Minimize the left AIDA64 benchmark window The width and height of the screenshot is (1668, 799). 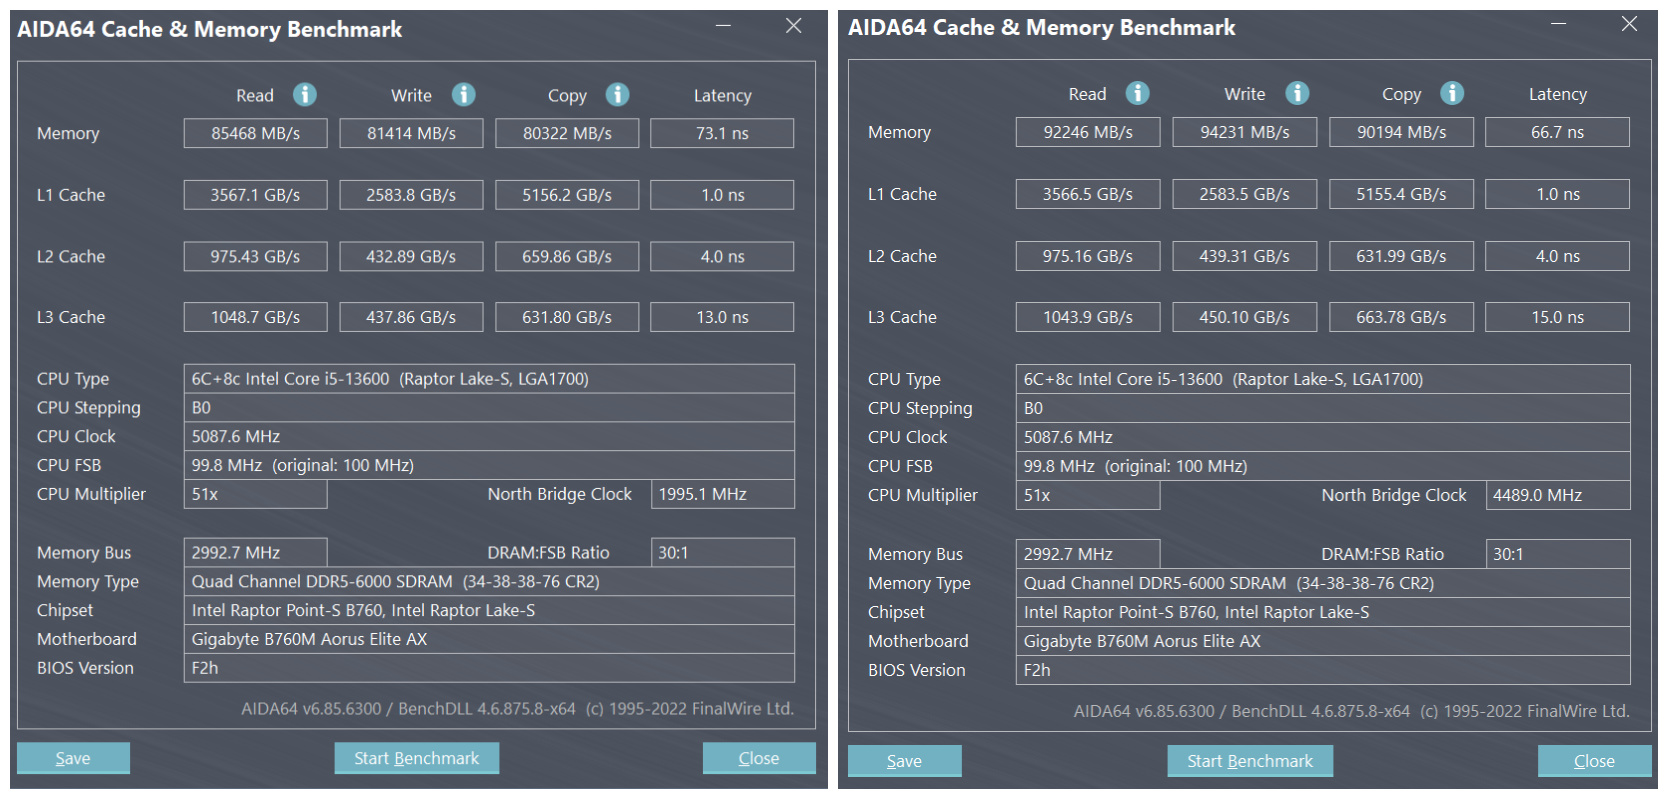[724, 26]
